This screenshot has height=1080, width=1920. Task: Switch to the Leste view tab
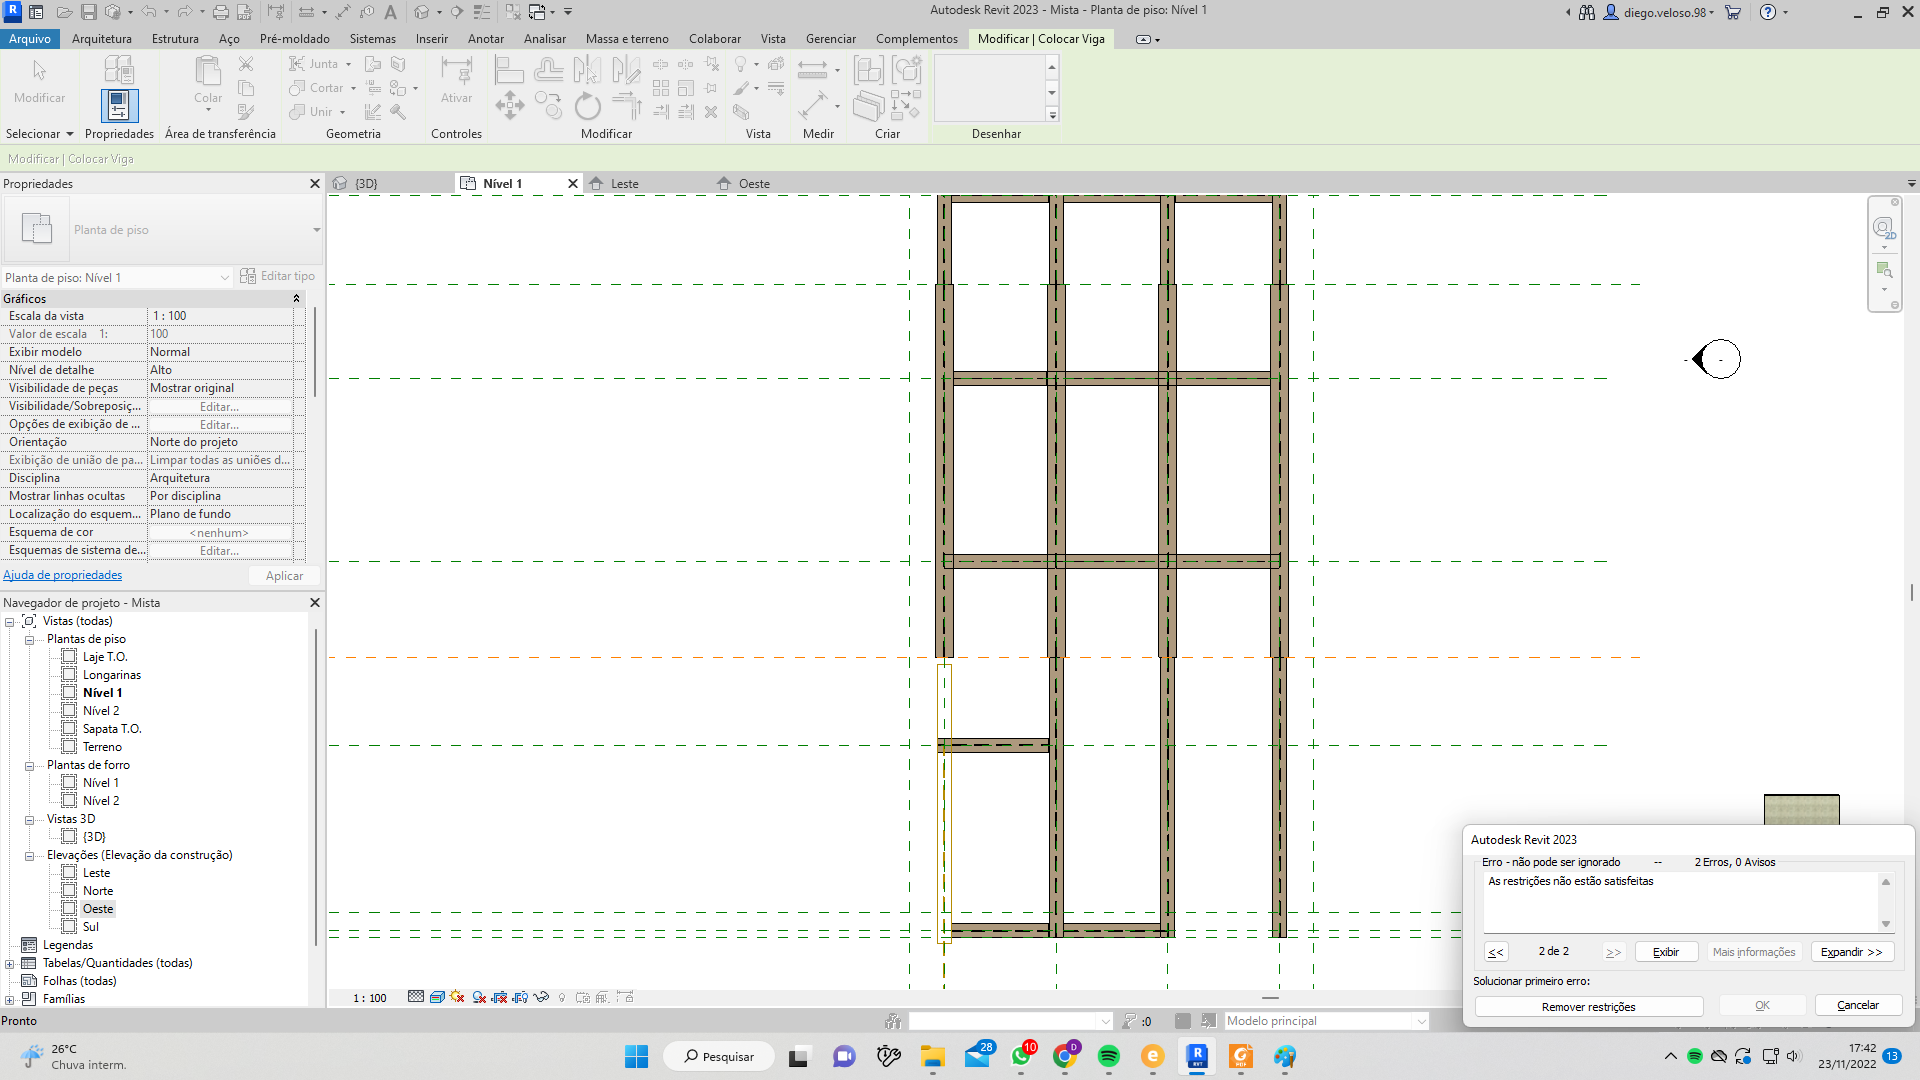pyautogui.click(x=624, y=184)
